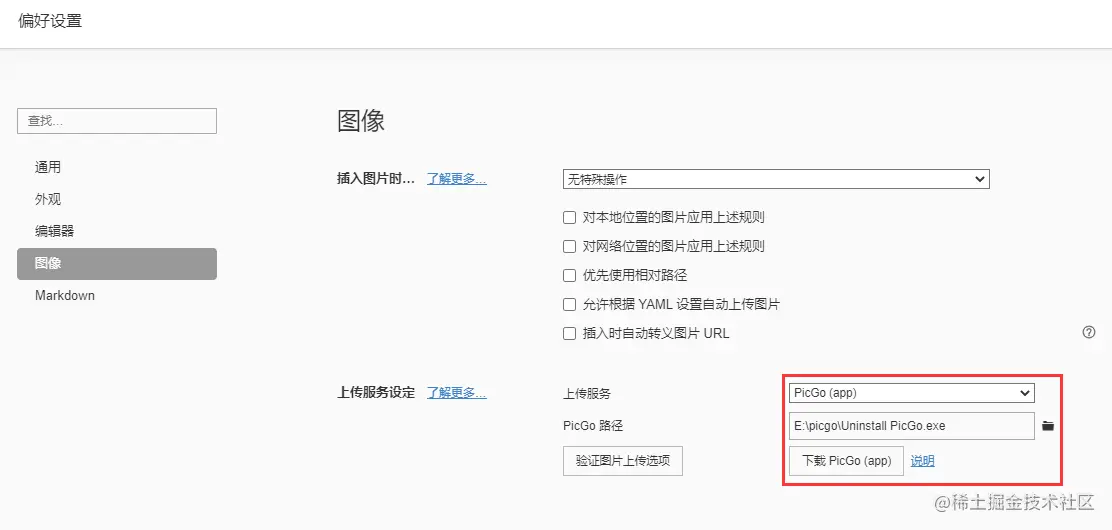
Task: Click the 图像 section heading
Action: click(361, 121)
